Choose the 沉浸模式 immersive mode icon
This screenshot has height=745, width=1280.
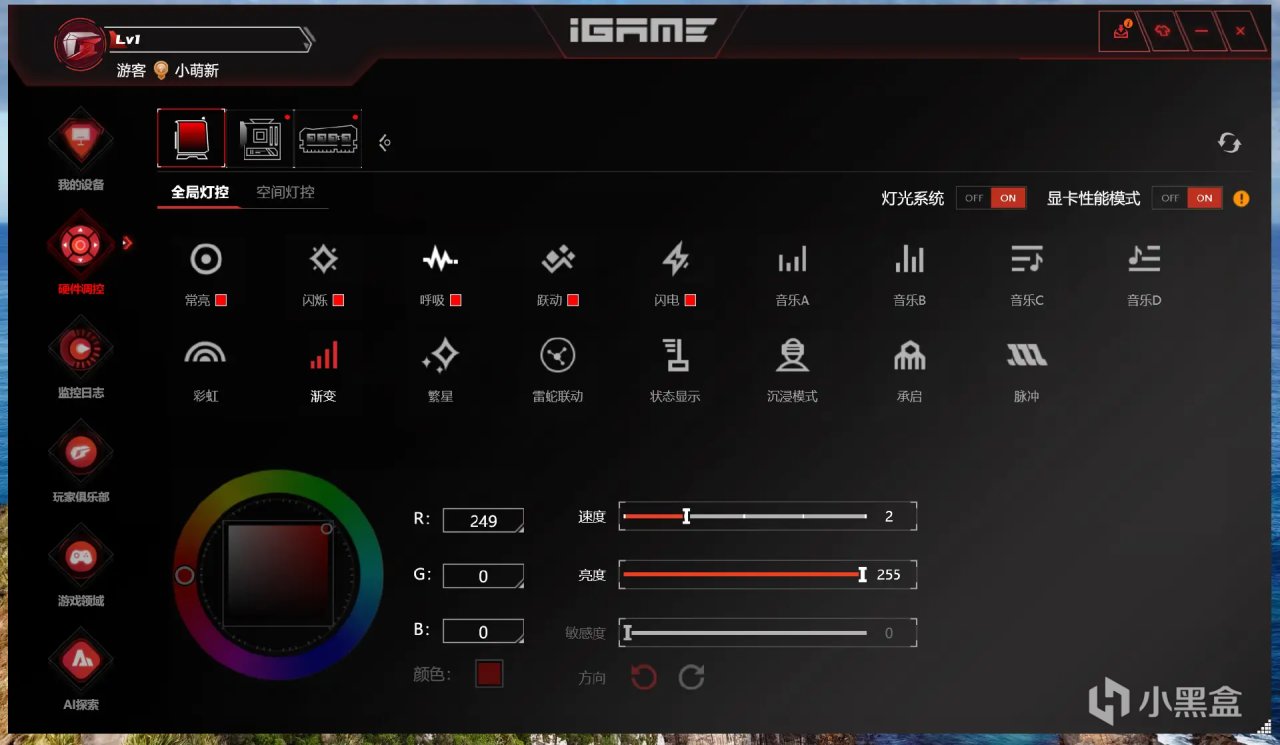coord(792,356)
